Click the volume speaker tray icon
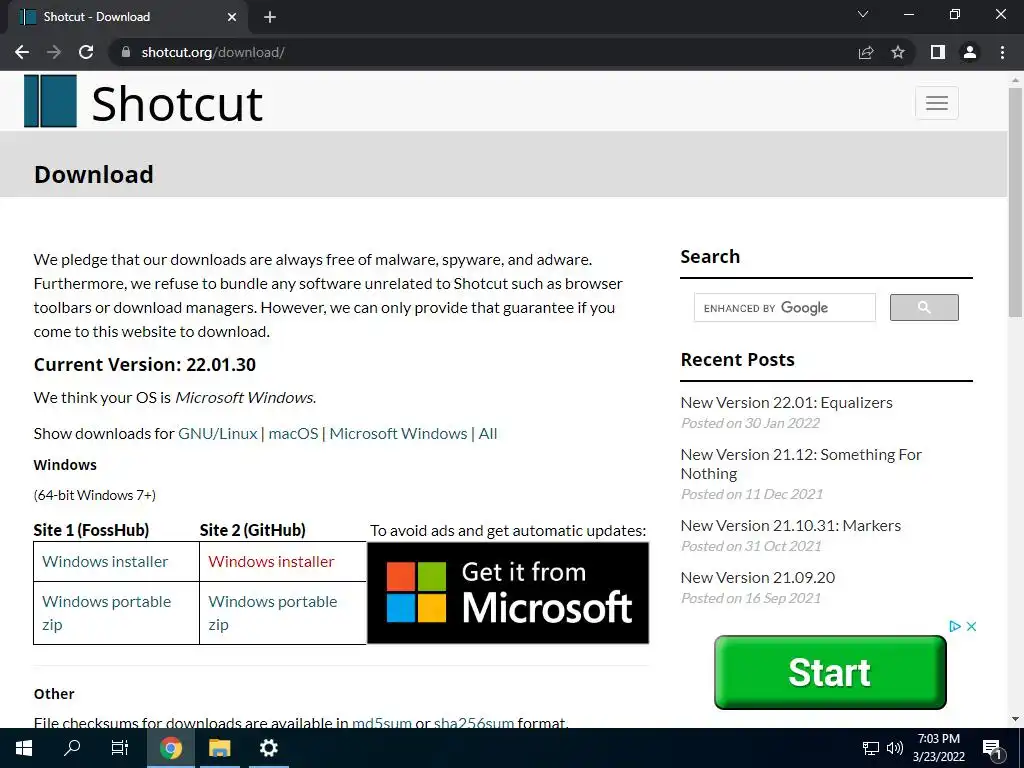1024x768 pixels. [x=895, y=748]
